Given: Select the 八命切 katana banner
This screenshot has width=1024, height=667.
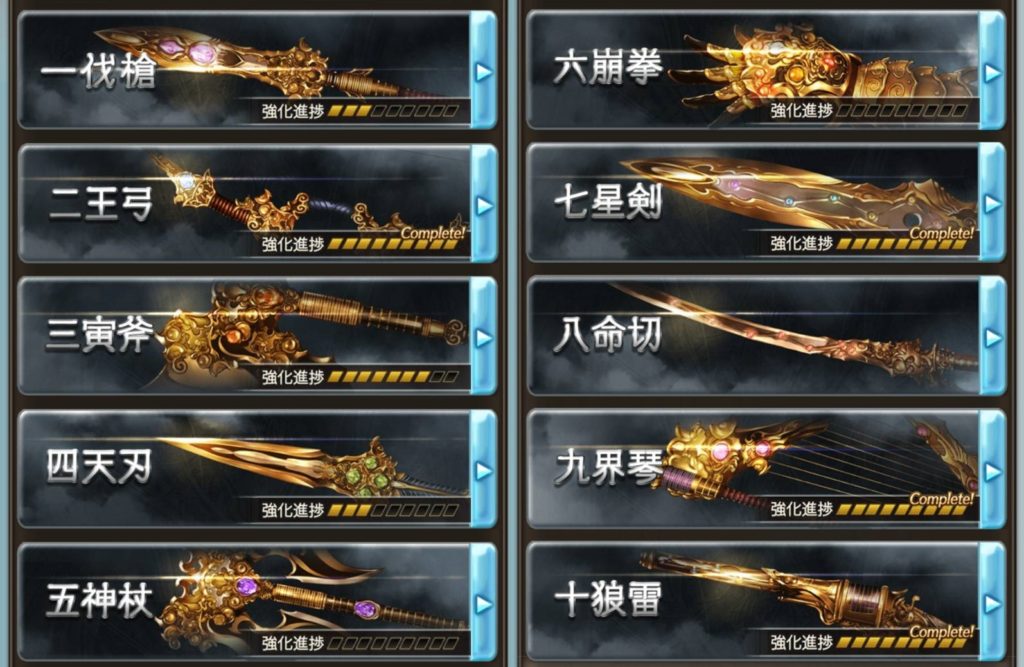Looking at the screenshot, I should tap(753, 336).
